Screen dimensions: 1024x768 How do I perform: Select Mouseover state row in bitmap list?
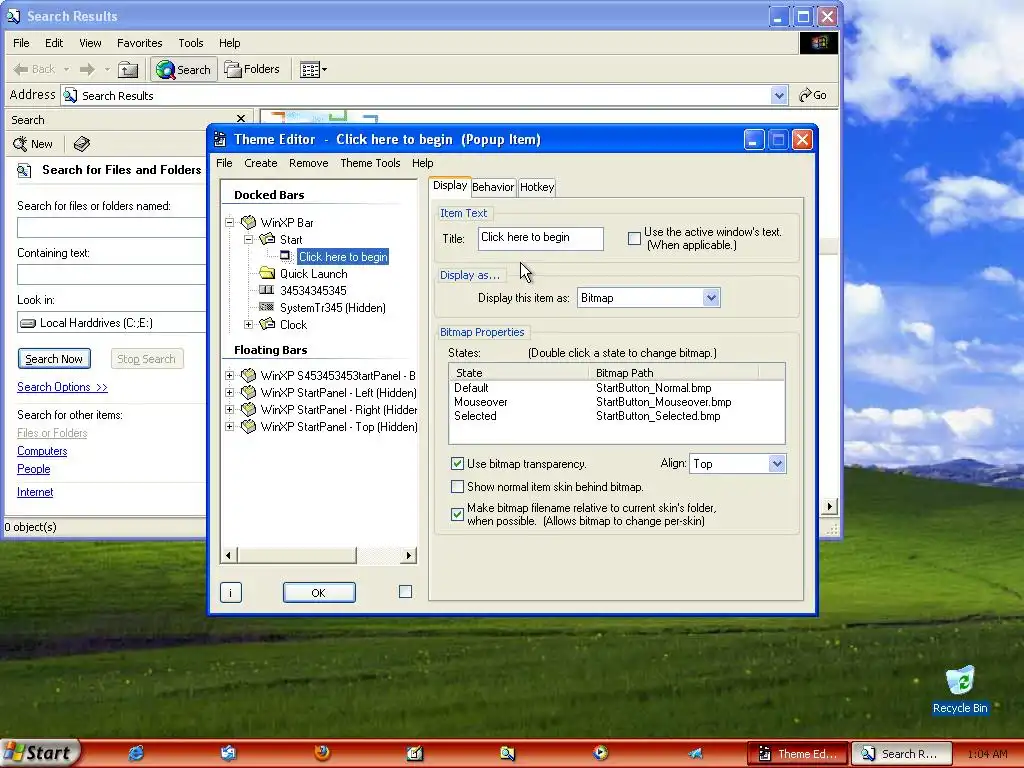(x=616, y=402)
